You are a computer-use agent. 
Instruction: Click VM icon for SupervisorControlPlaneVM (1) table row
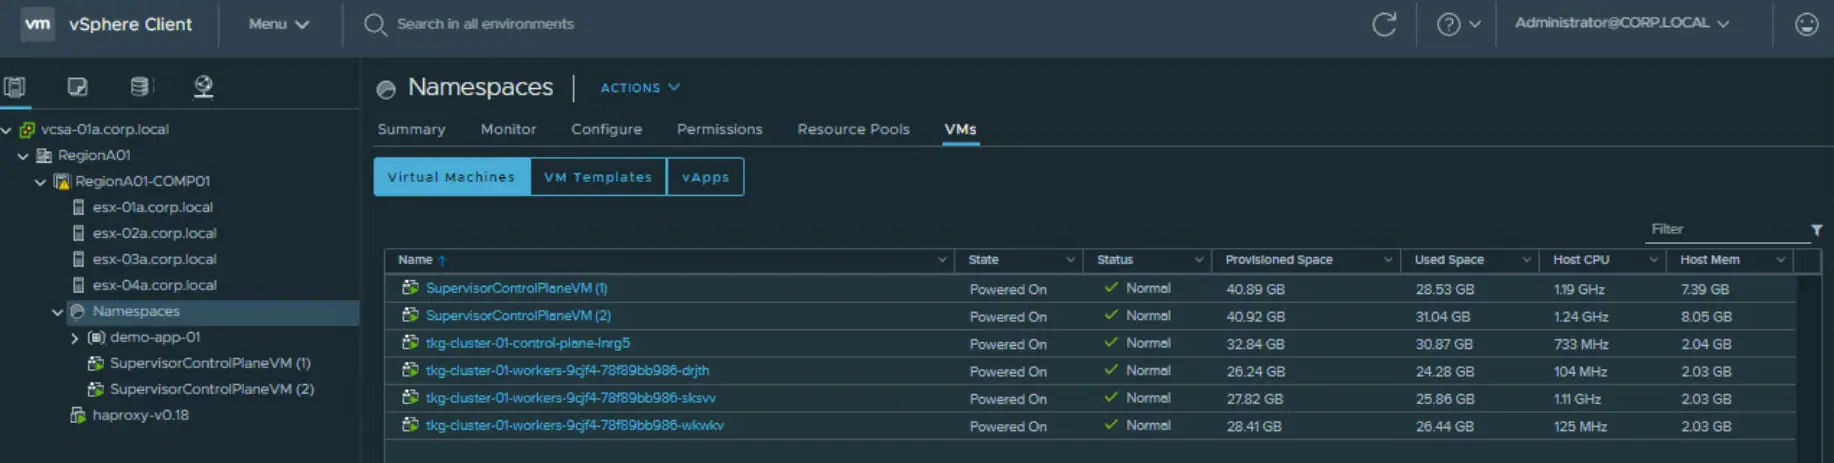[x=410, y=288]
